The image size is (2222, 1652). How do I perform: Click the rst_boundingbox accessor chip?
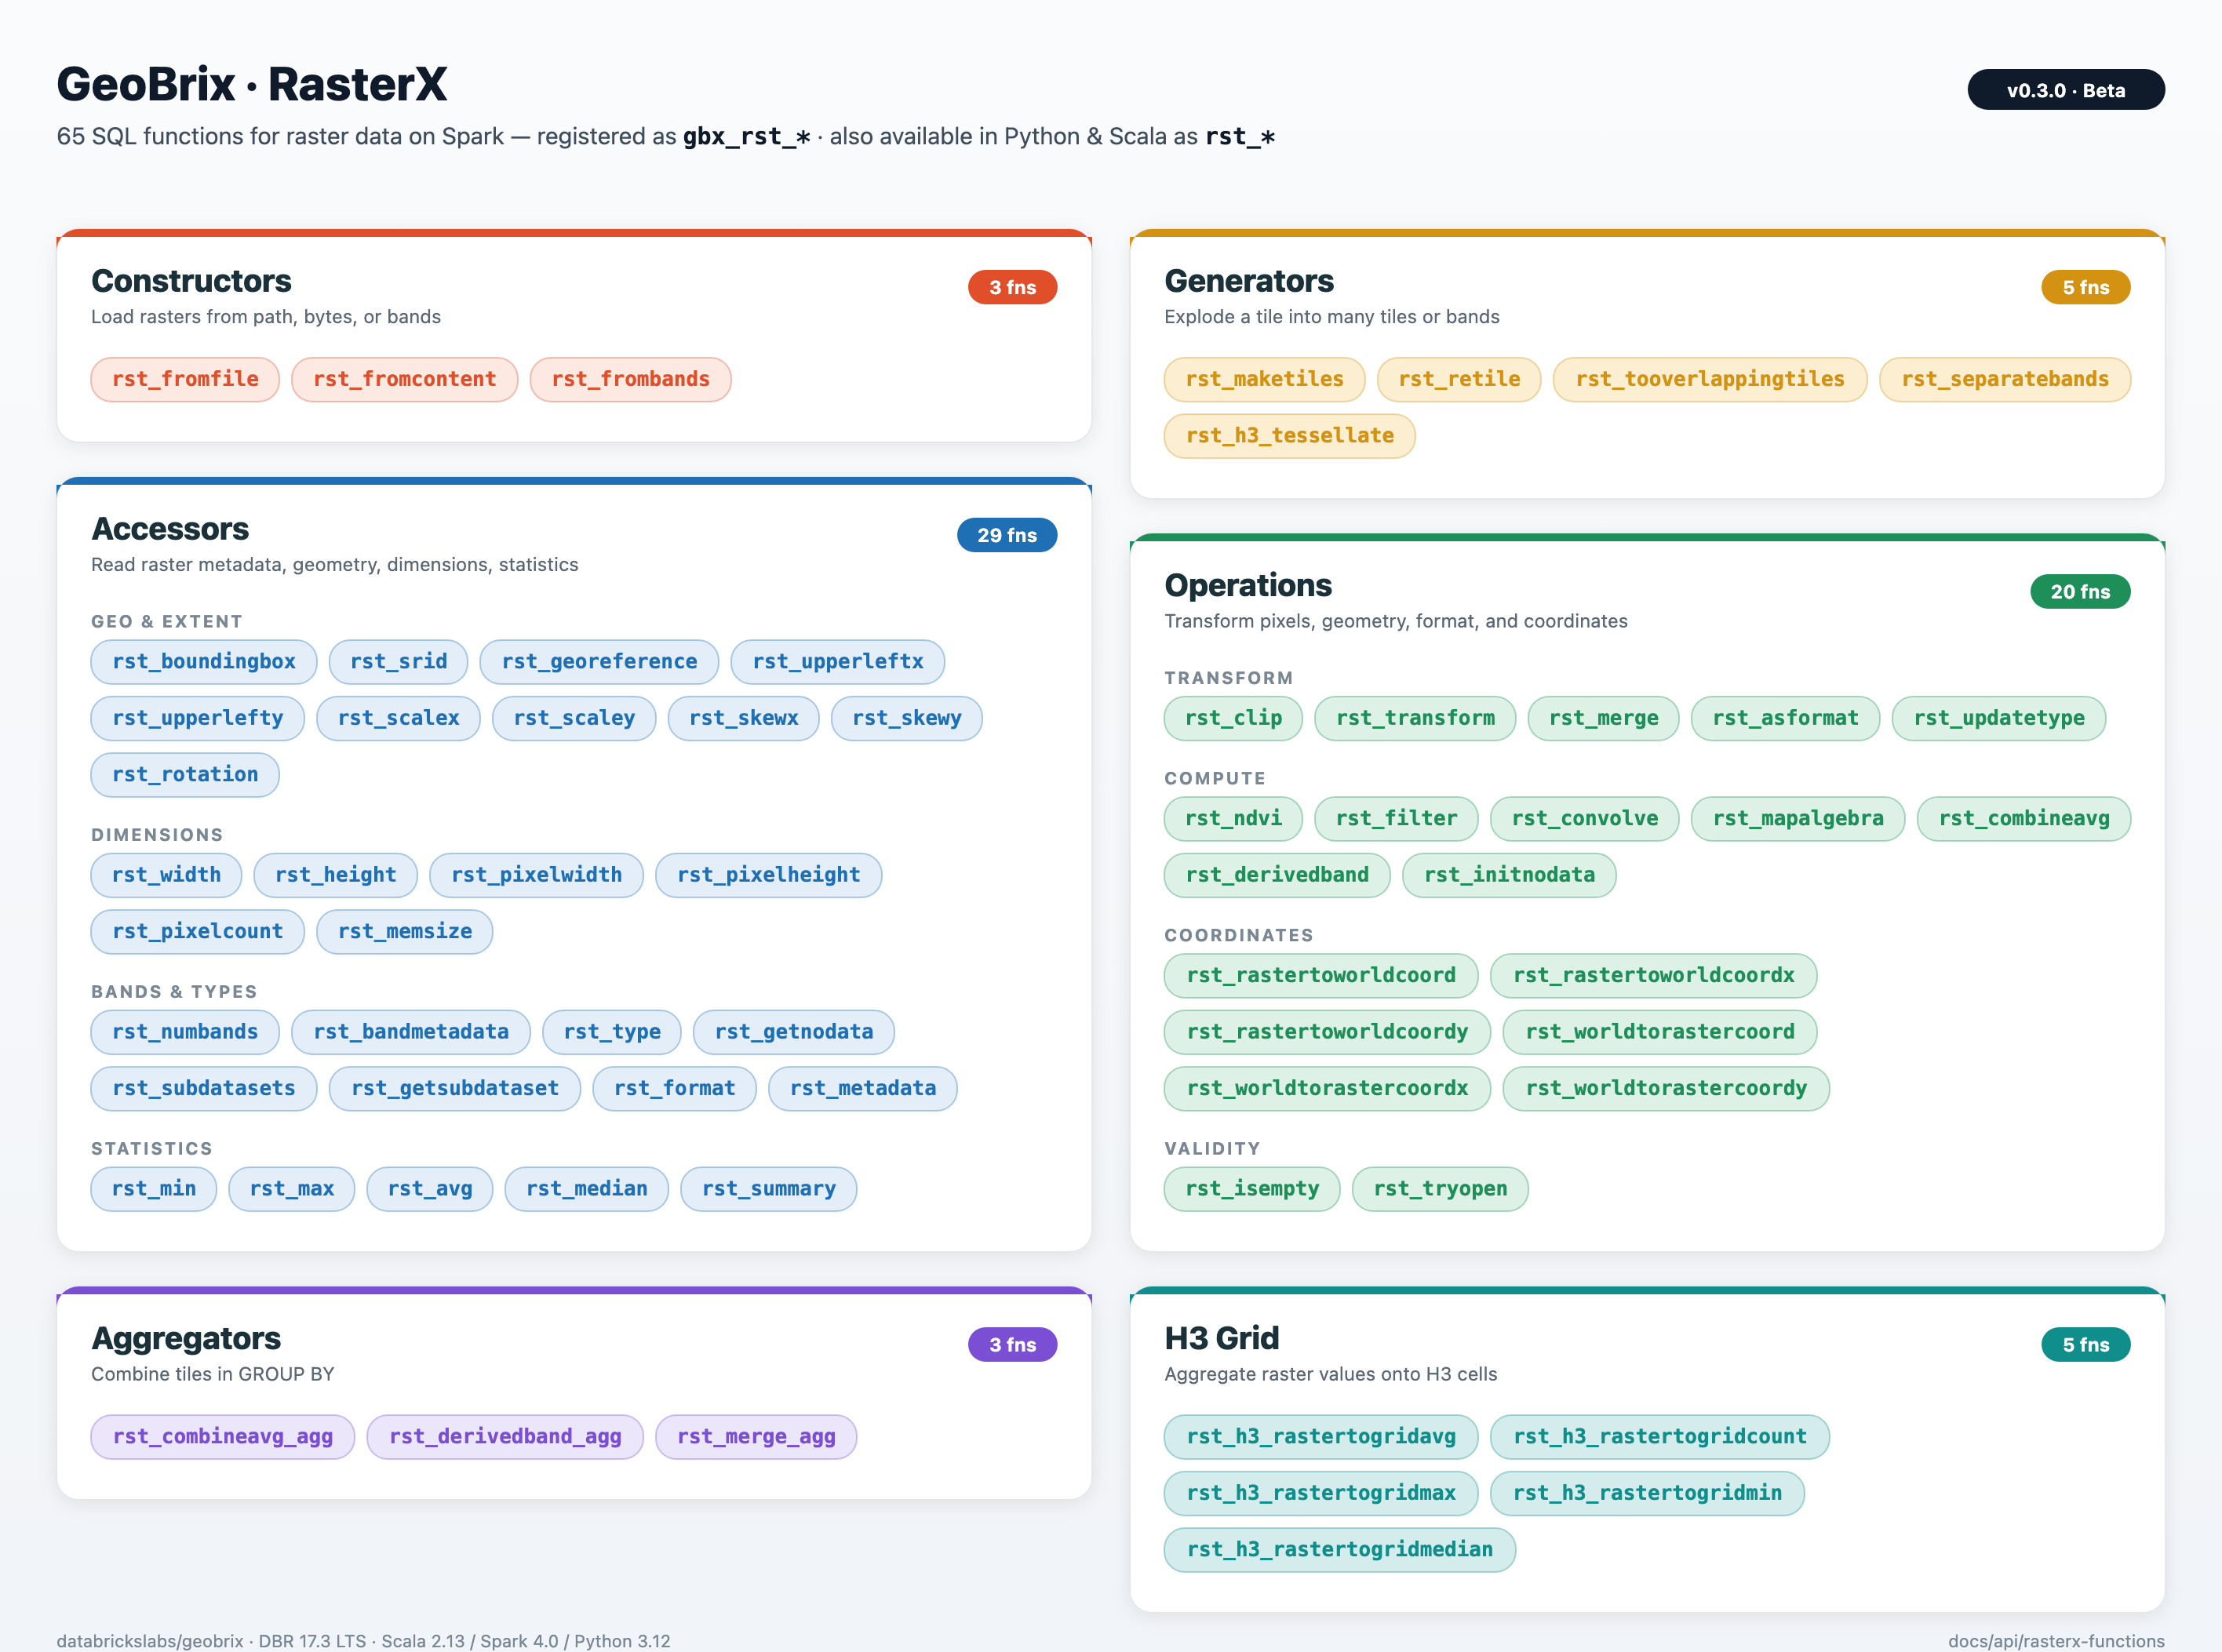(204, 662)
